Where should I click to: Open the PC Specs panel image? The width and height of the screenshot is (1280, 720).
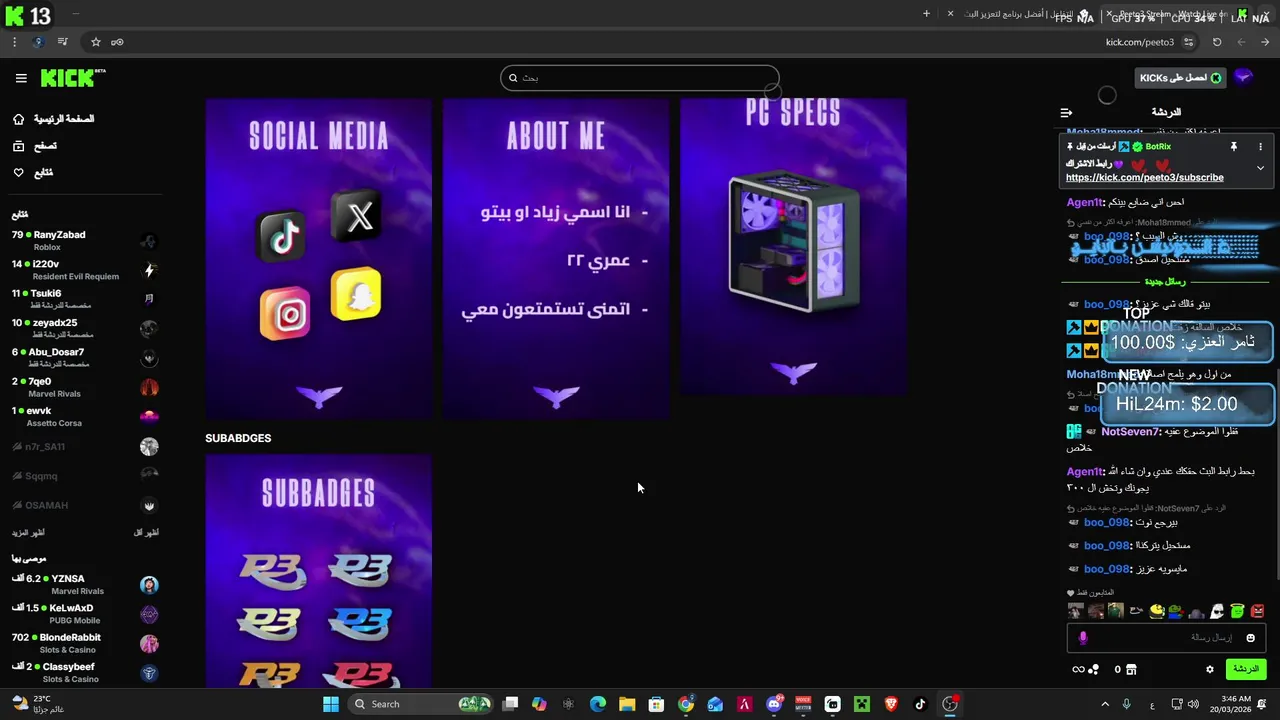coord(794,246)
